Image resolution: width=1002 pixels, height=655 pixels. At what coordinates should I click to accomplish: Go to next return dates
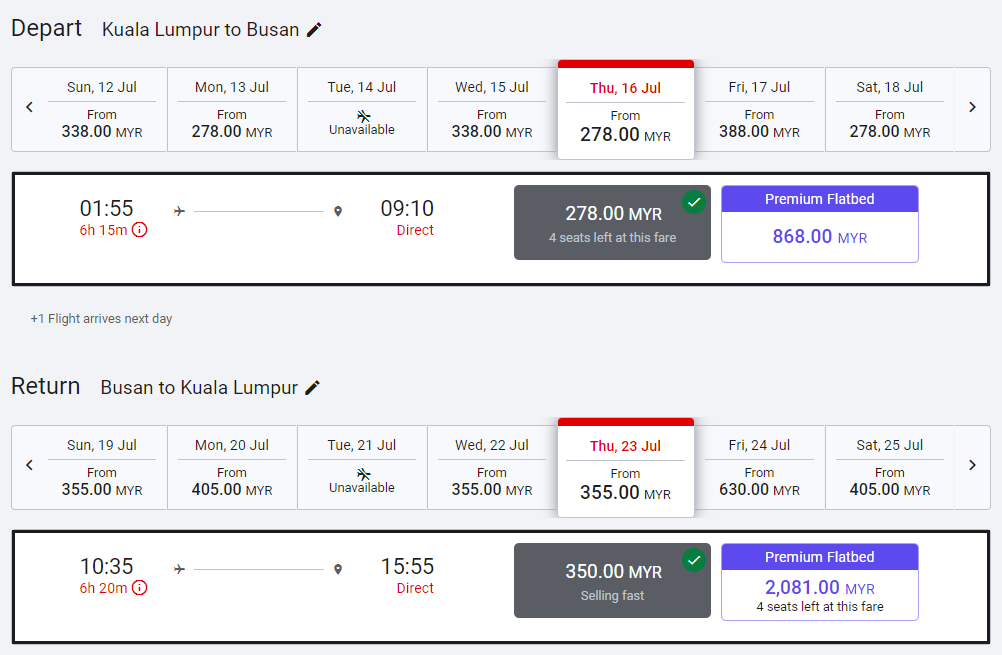coord(972,466)
